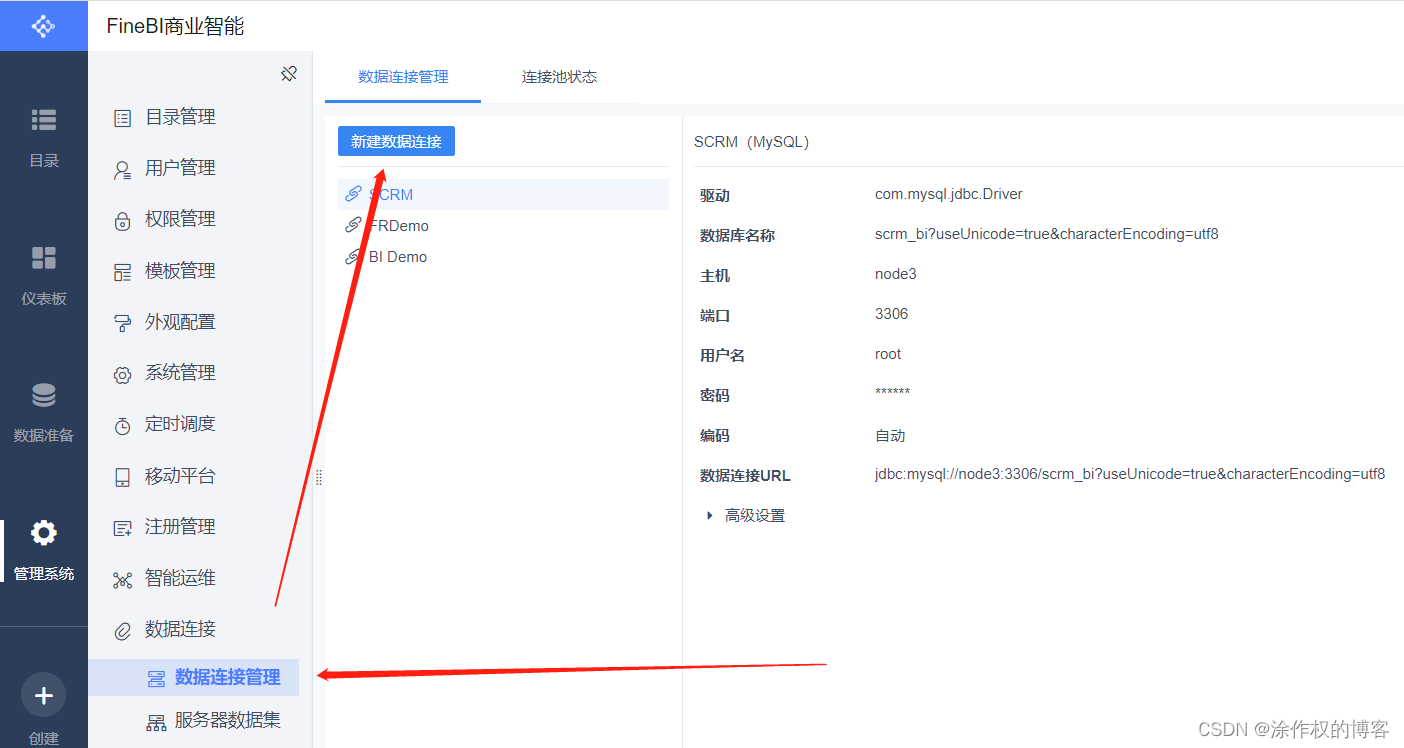Toggle the sidebar pin icon
This screenshot has width=1404, height=748.
pyautogui.click(x=289, y=74)
